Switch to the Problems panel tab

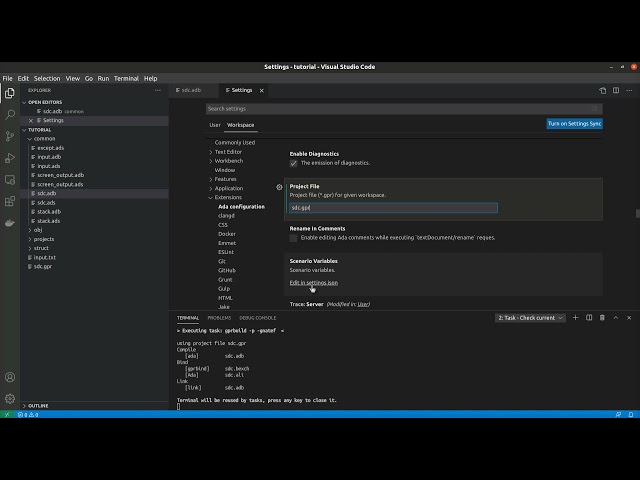pos(219,318)
